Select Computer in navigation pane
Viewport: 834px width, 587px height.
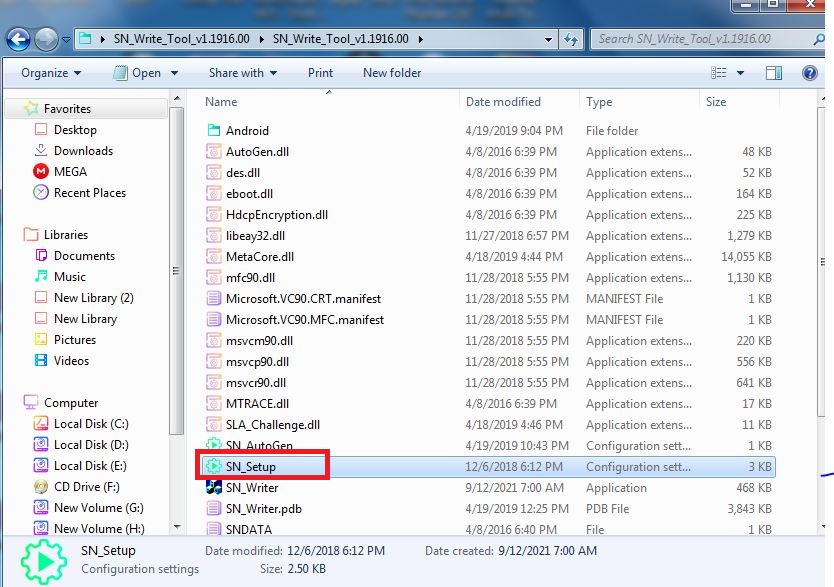[x=71, y=402]
